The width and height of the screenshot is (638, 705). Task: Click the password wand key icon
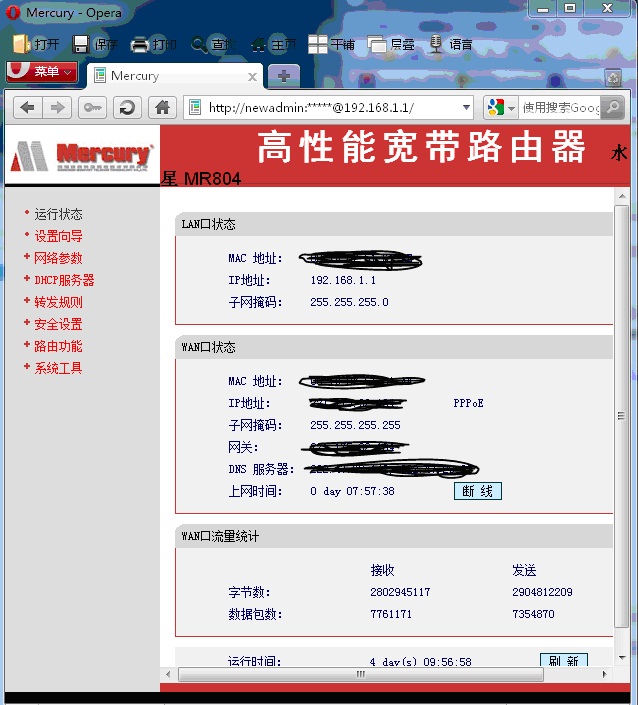92,107
